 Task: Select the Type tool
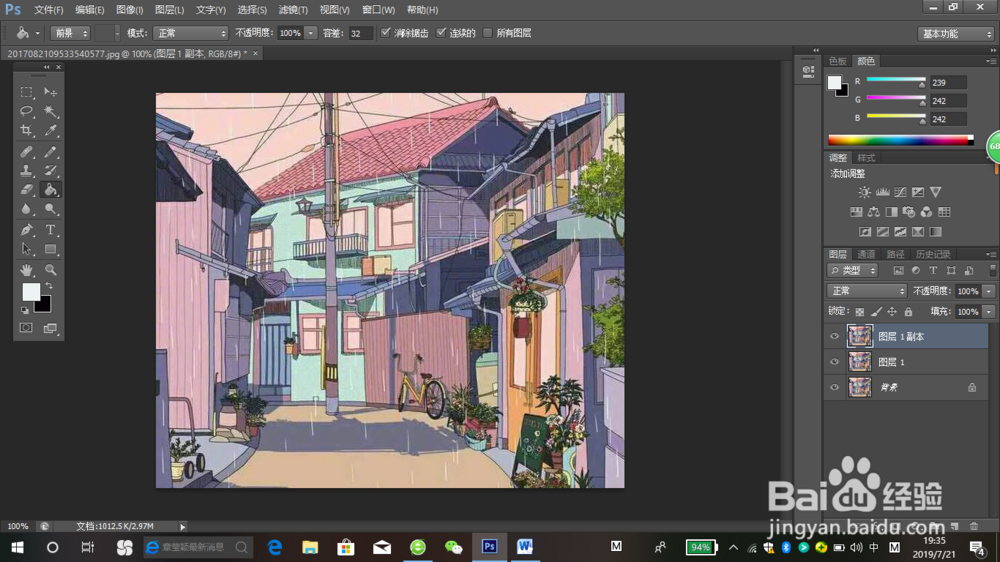coord(50,230)
